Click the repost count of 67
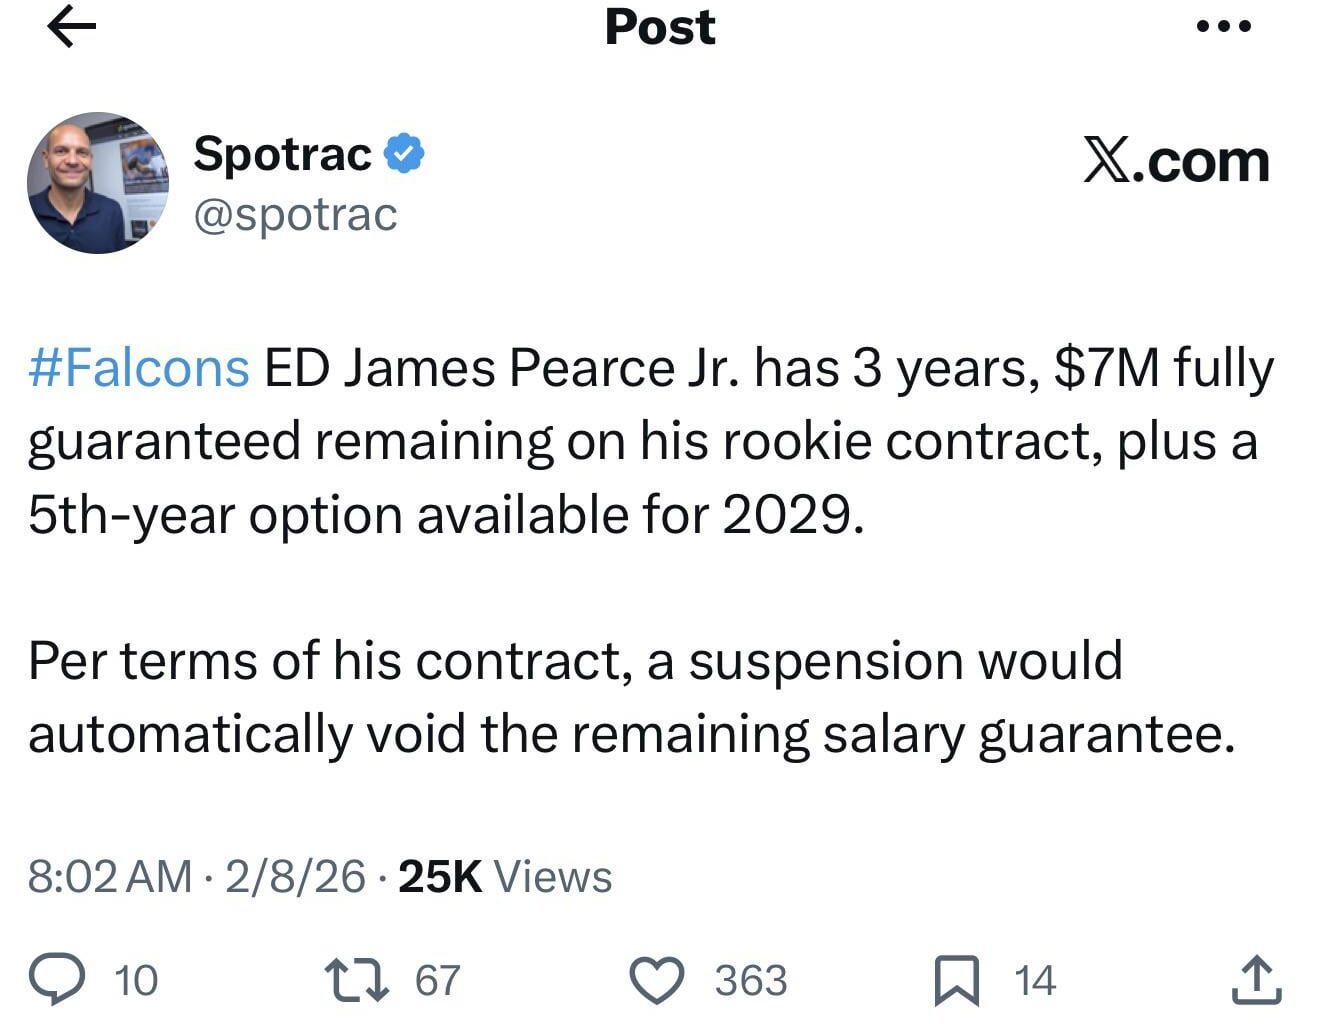This screenshot has width=1320, height=1024. point(438,980)
